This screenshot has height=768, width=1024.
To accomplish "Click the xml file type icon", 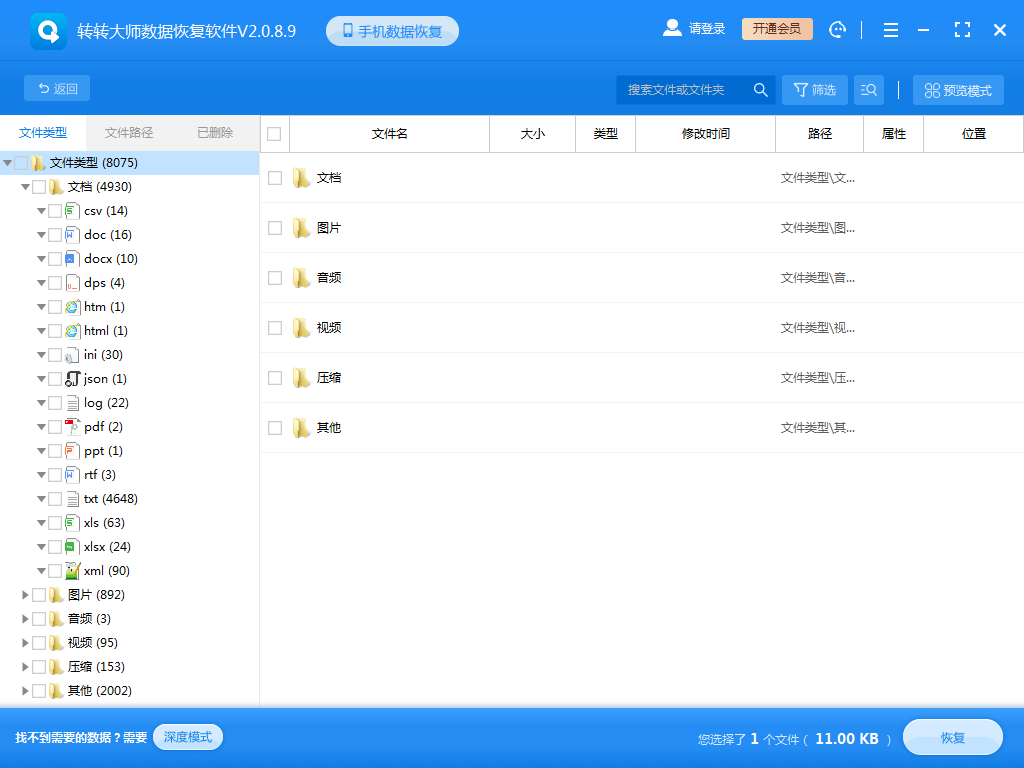I will coord(72,571).
